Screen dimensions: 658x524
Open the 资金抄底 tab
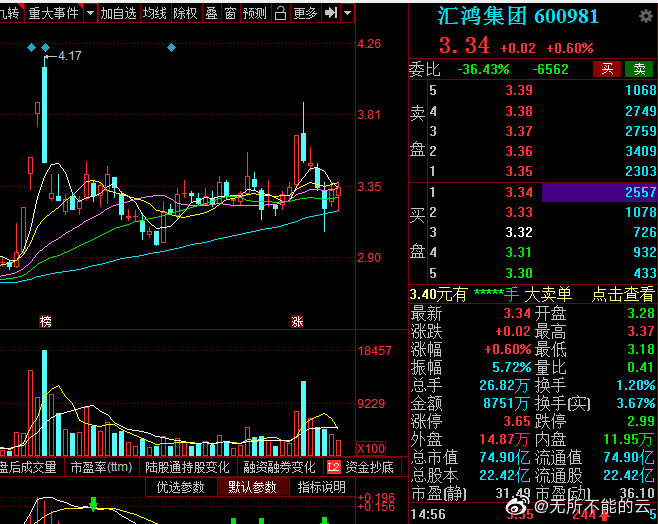(370, 467)
